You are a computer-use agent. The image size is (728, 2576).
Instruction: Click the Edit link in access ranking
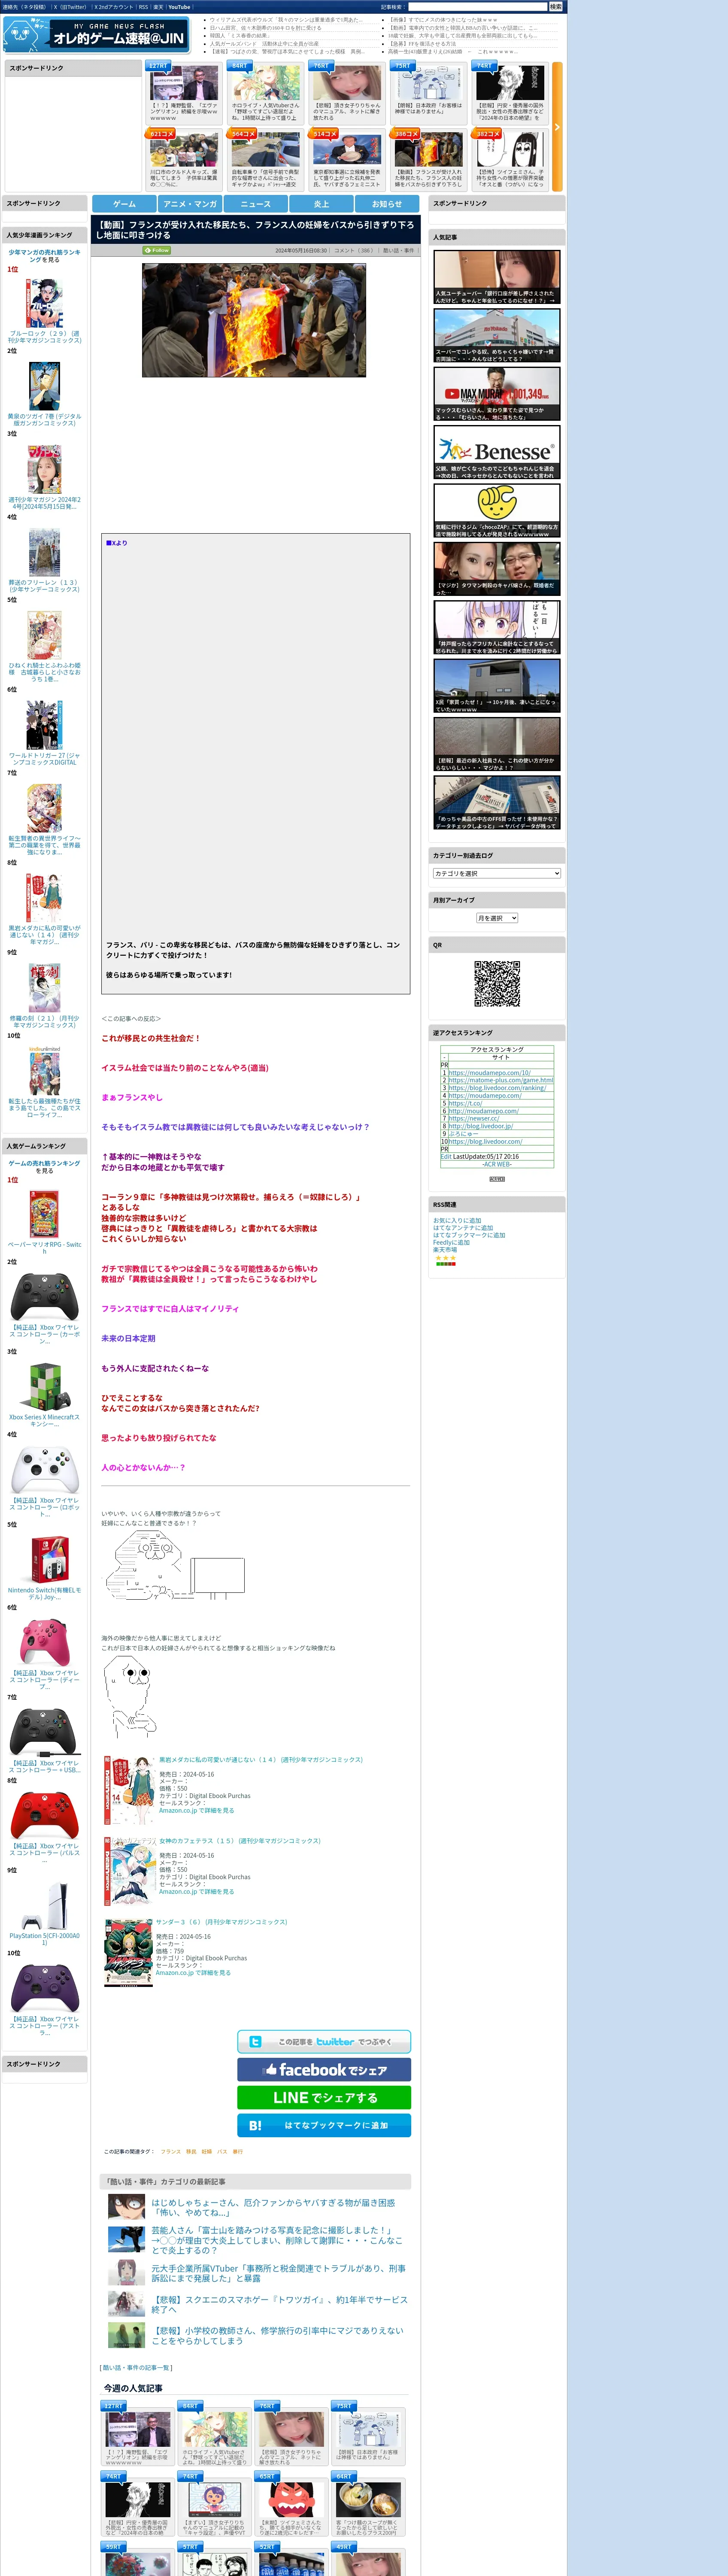click(446, 1156)
